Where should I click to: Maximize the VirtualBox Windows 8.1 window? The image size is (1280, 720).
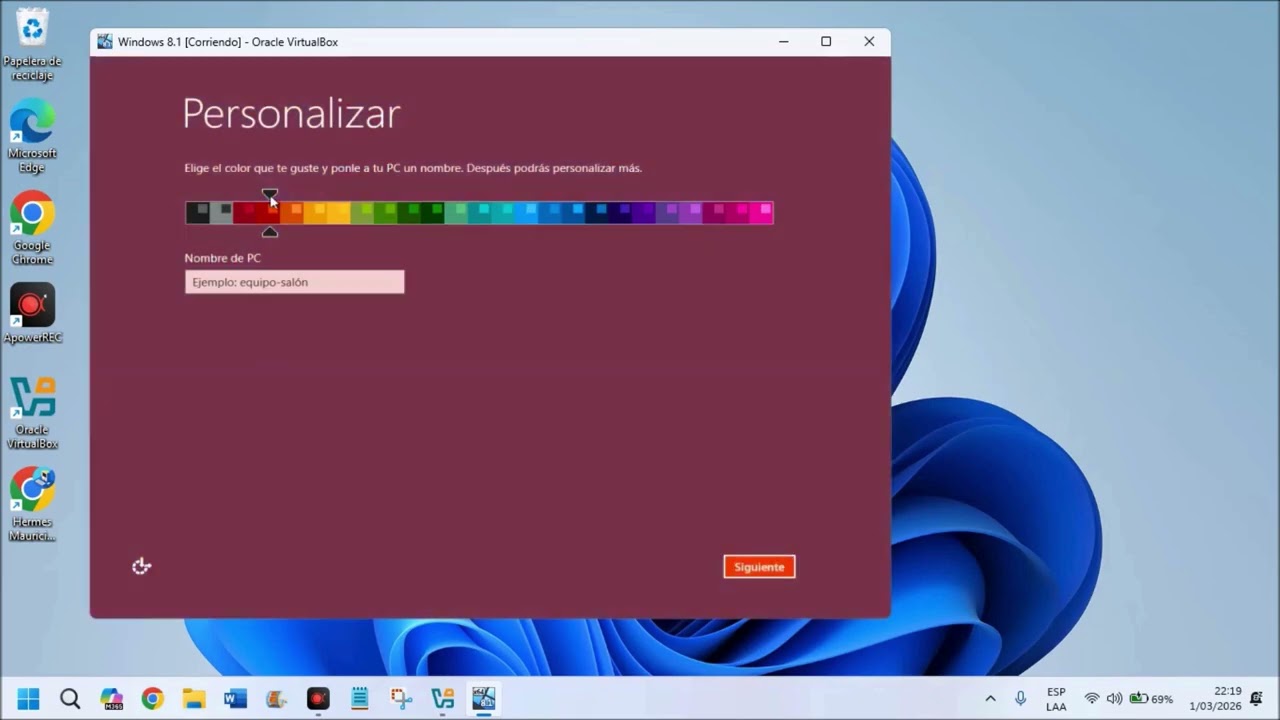coord(826,42)
